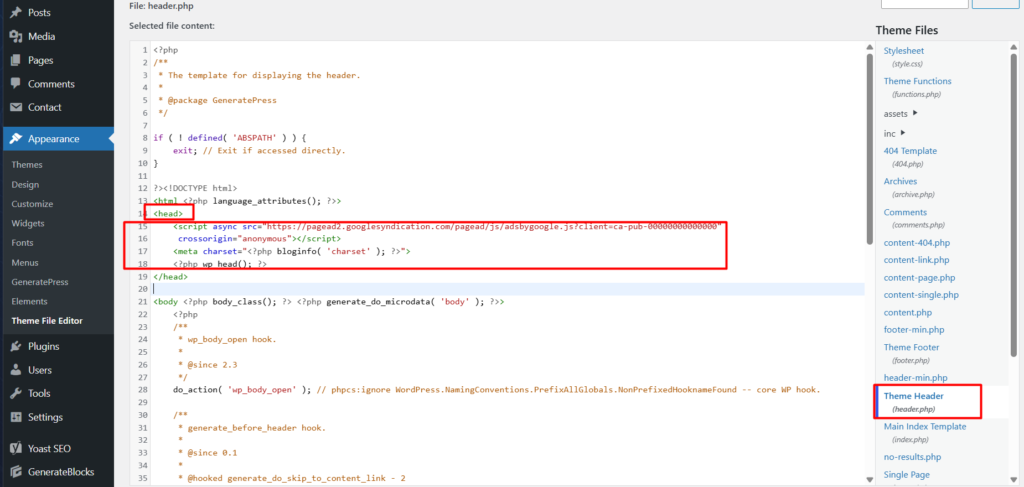1024x487 pixels.
Task: Open Stylesheet style.css file
Action: (904, 51)
